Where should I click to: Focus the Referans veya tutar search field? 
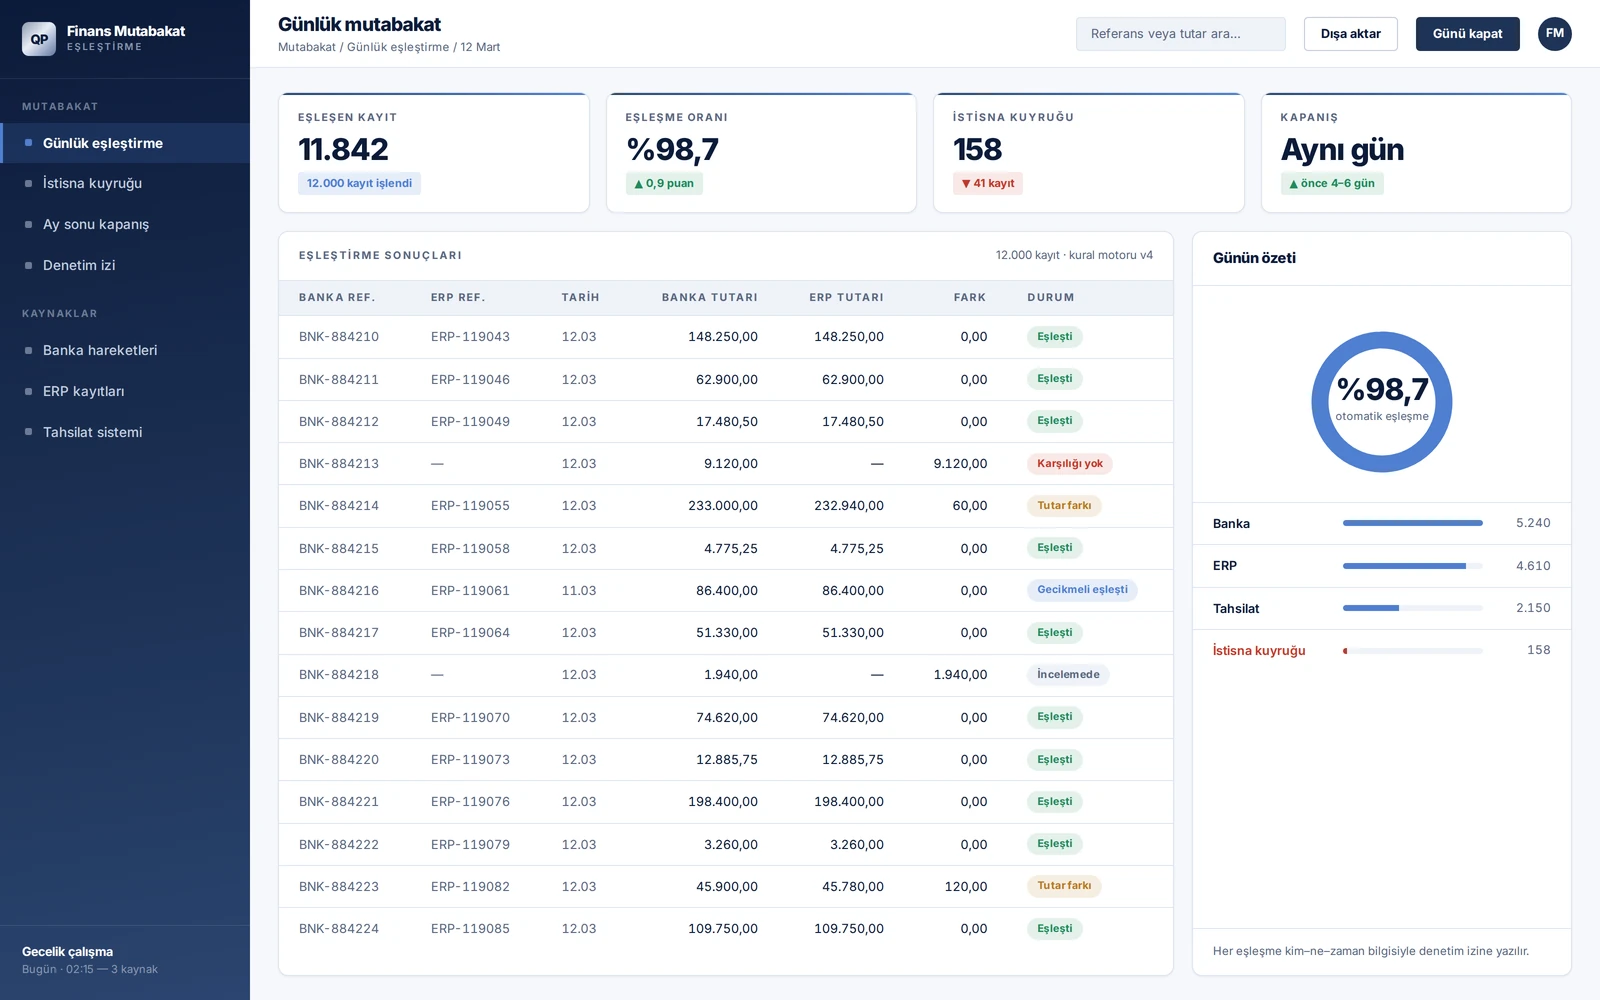[x=1181, y=34]
